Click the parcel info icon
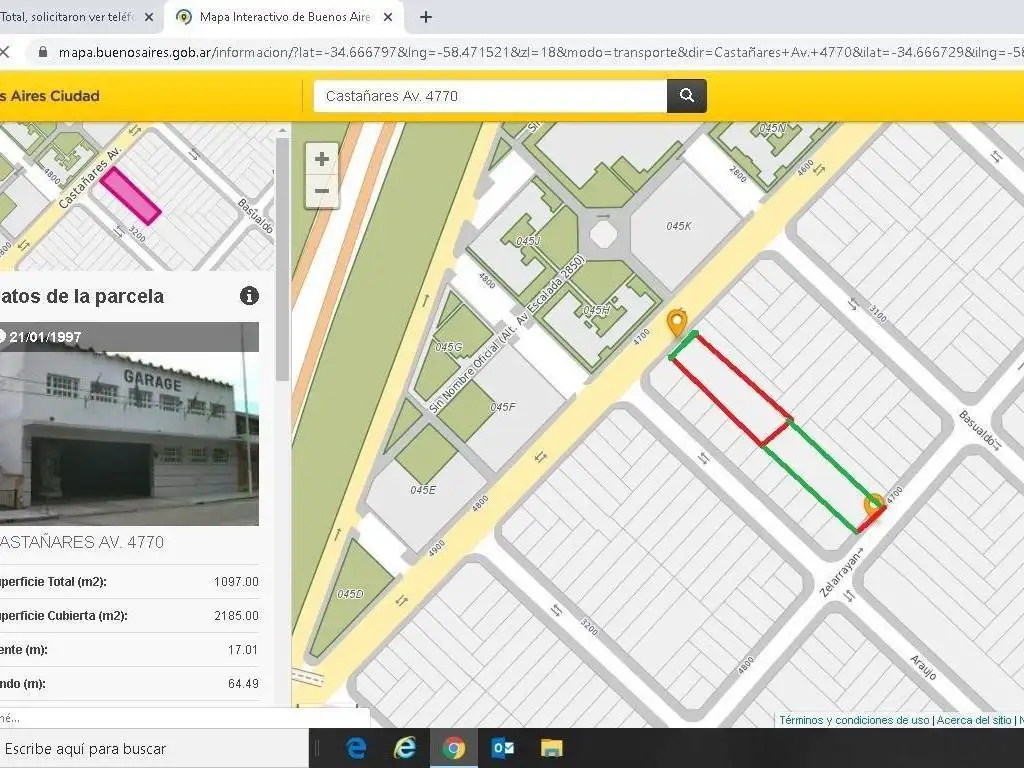Screen dimensions: 1024x768 pos(249,296)
